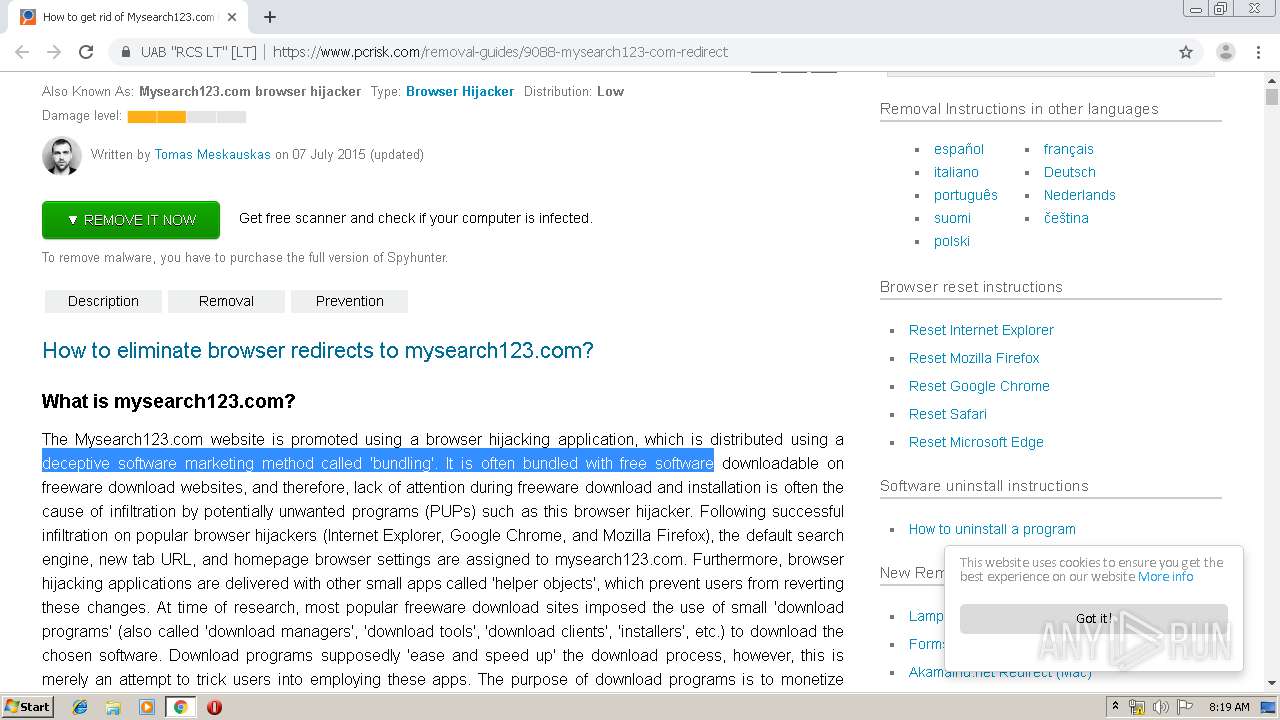
Task: Select Nederlands language link
Action: pos(1080,195)
